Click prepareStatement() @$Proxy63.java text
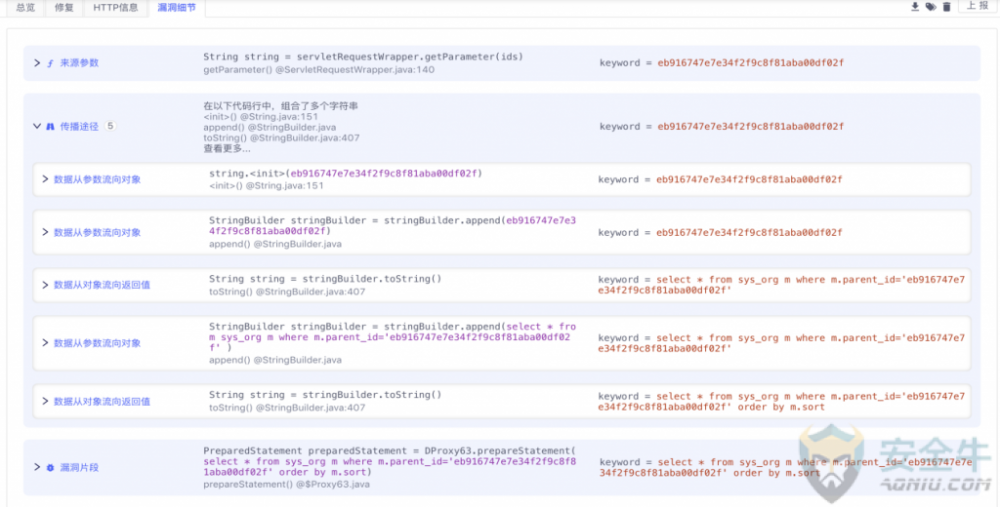 click(x=286, y=484)
